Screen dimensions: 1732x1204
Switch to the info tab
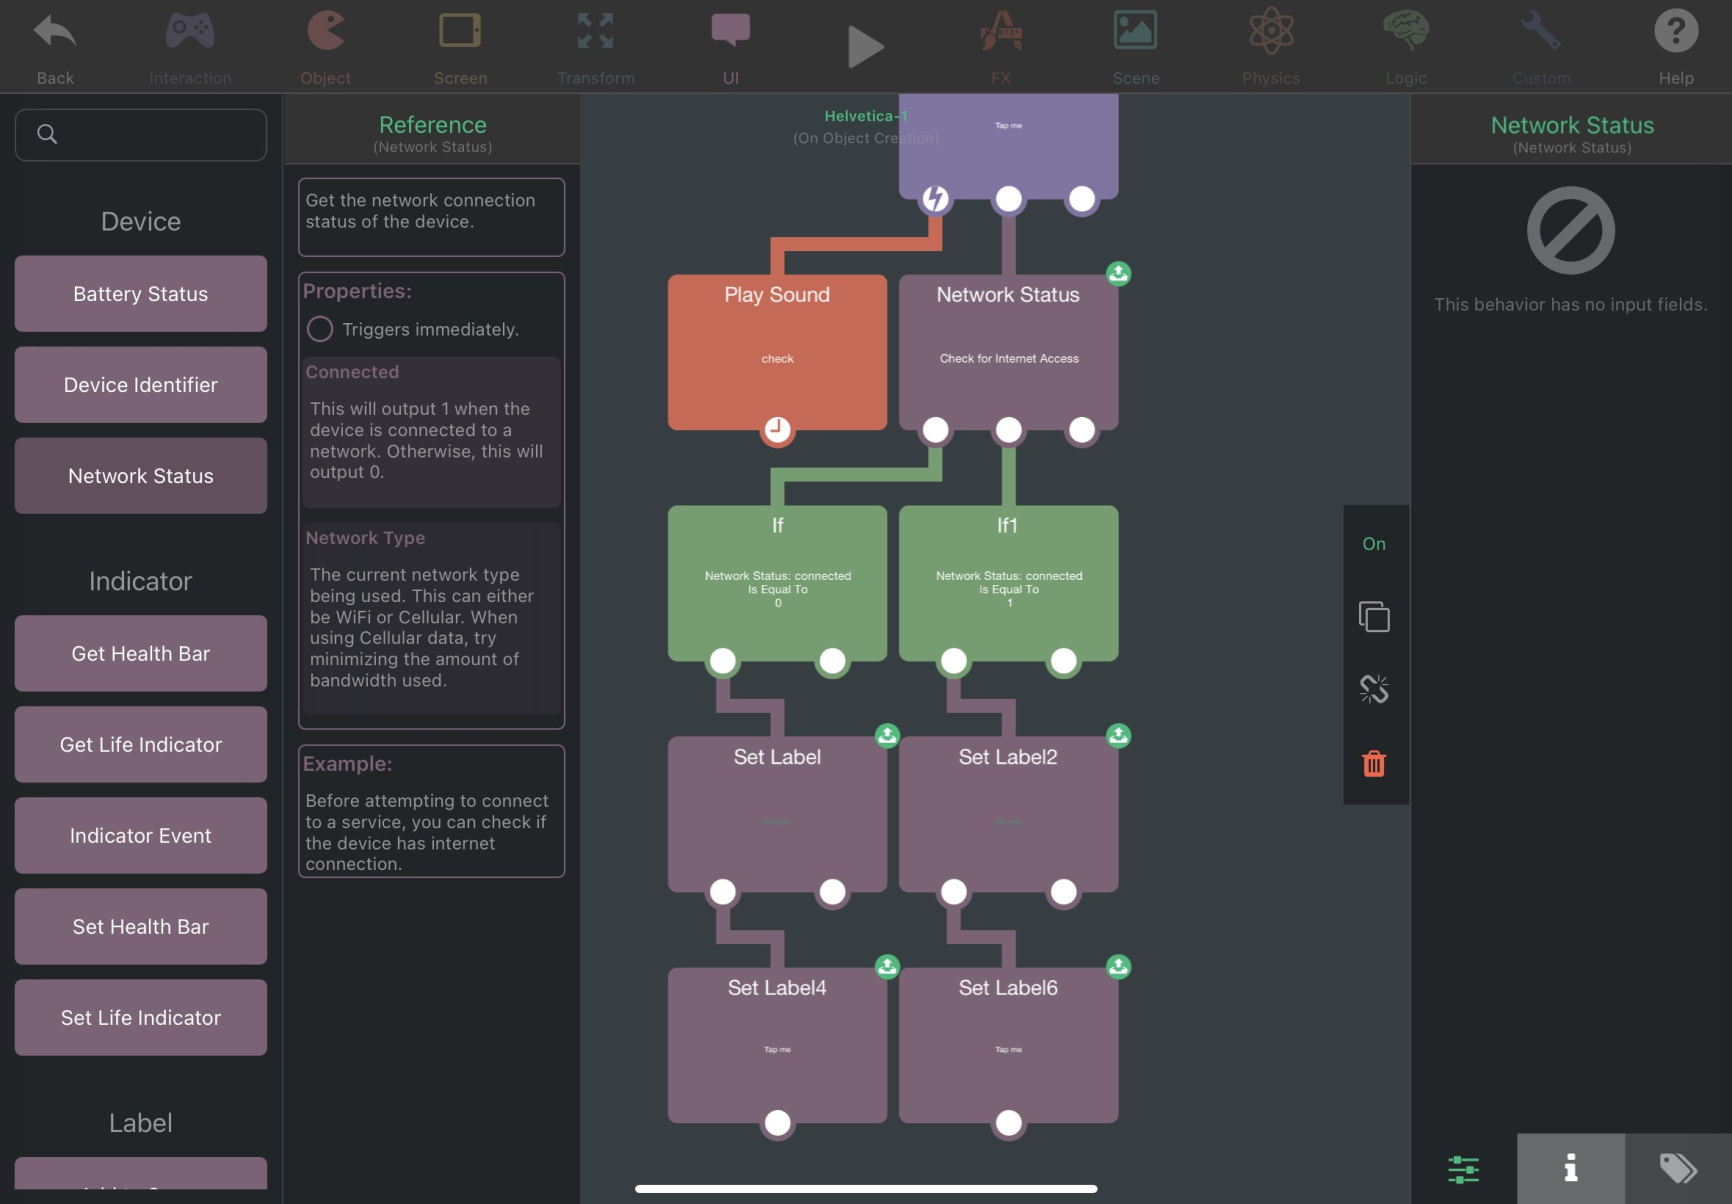point(1570,1168)
